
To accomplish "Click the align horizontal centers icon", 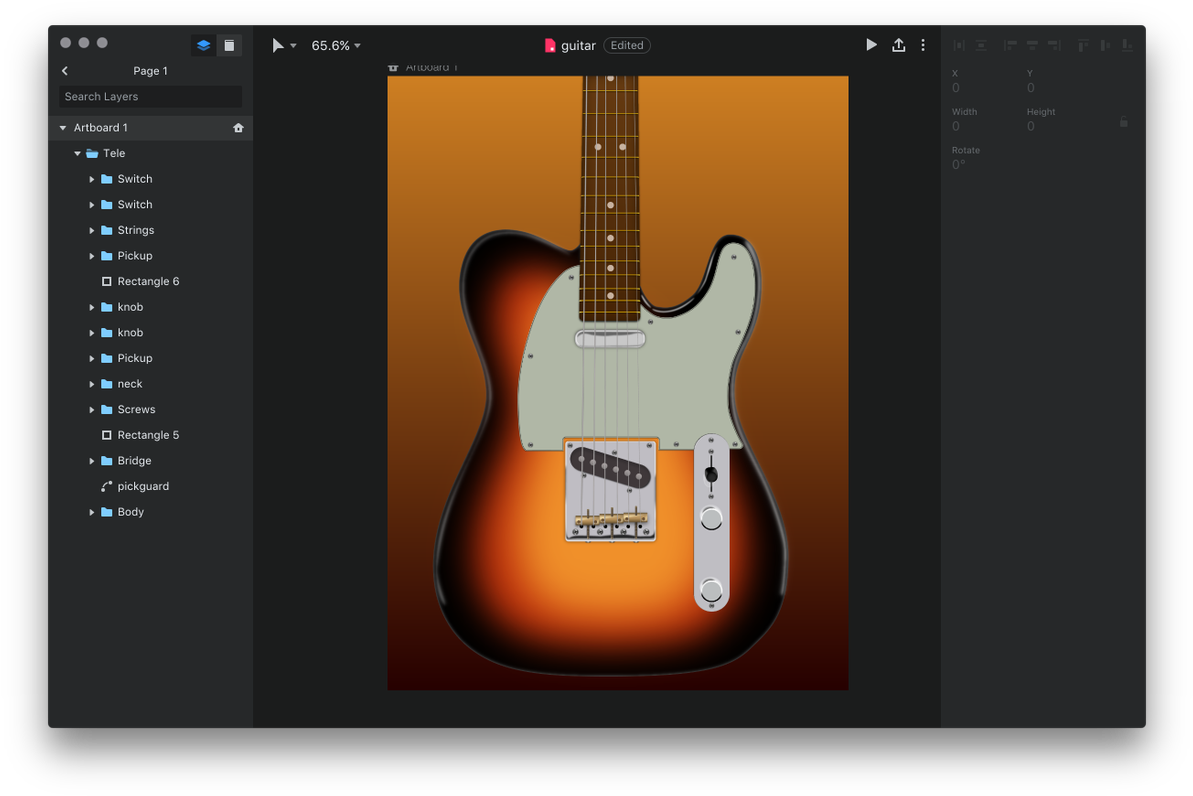I will click(x=1031, y=45).
